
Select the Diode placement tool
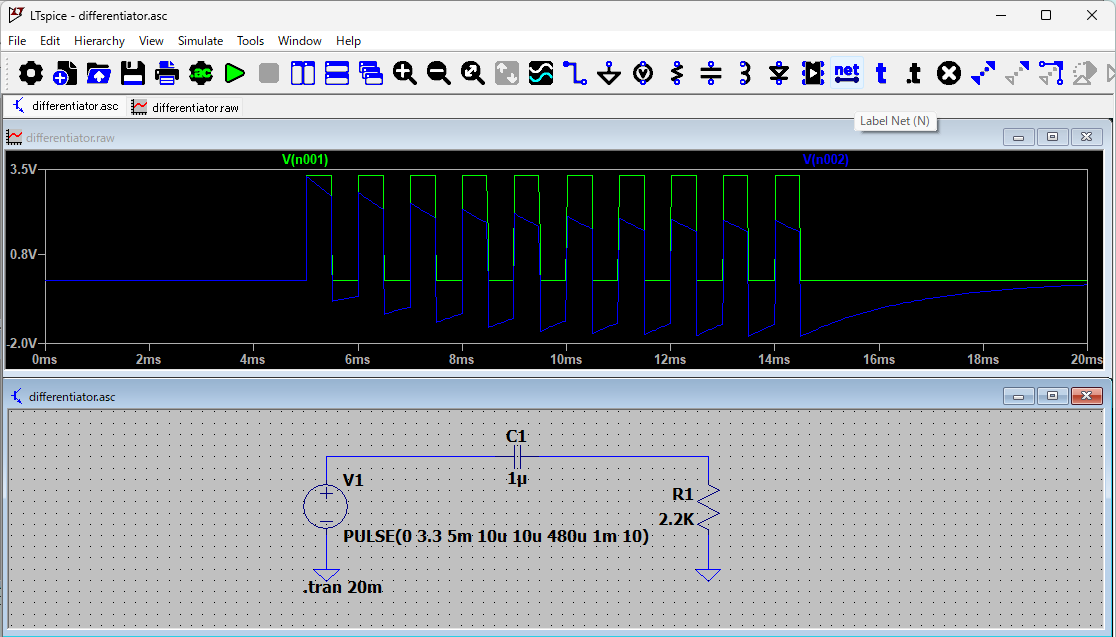779,73
